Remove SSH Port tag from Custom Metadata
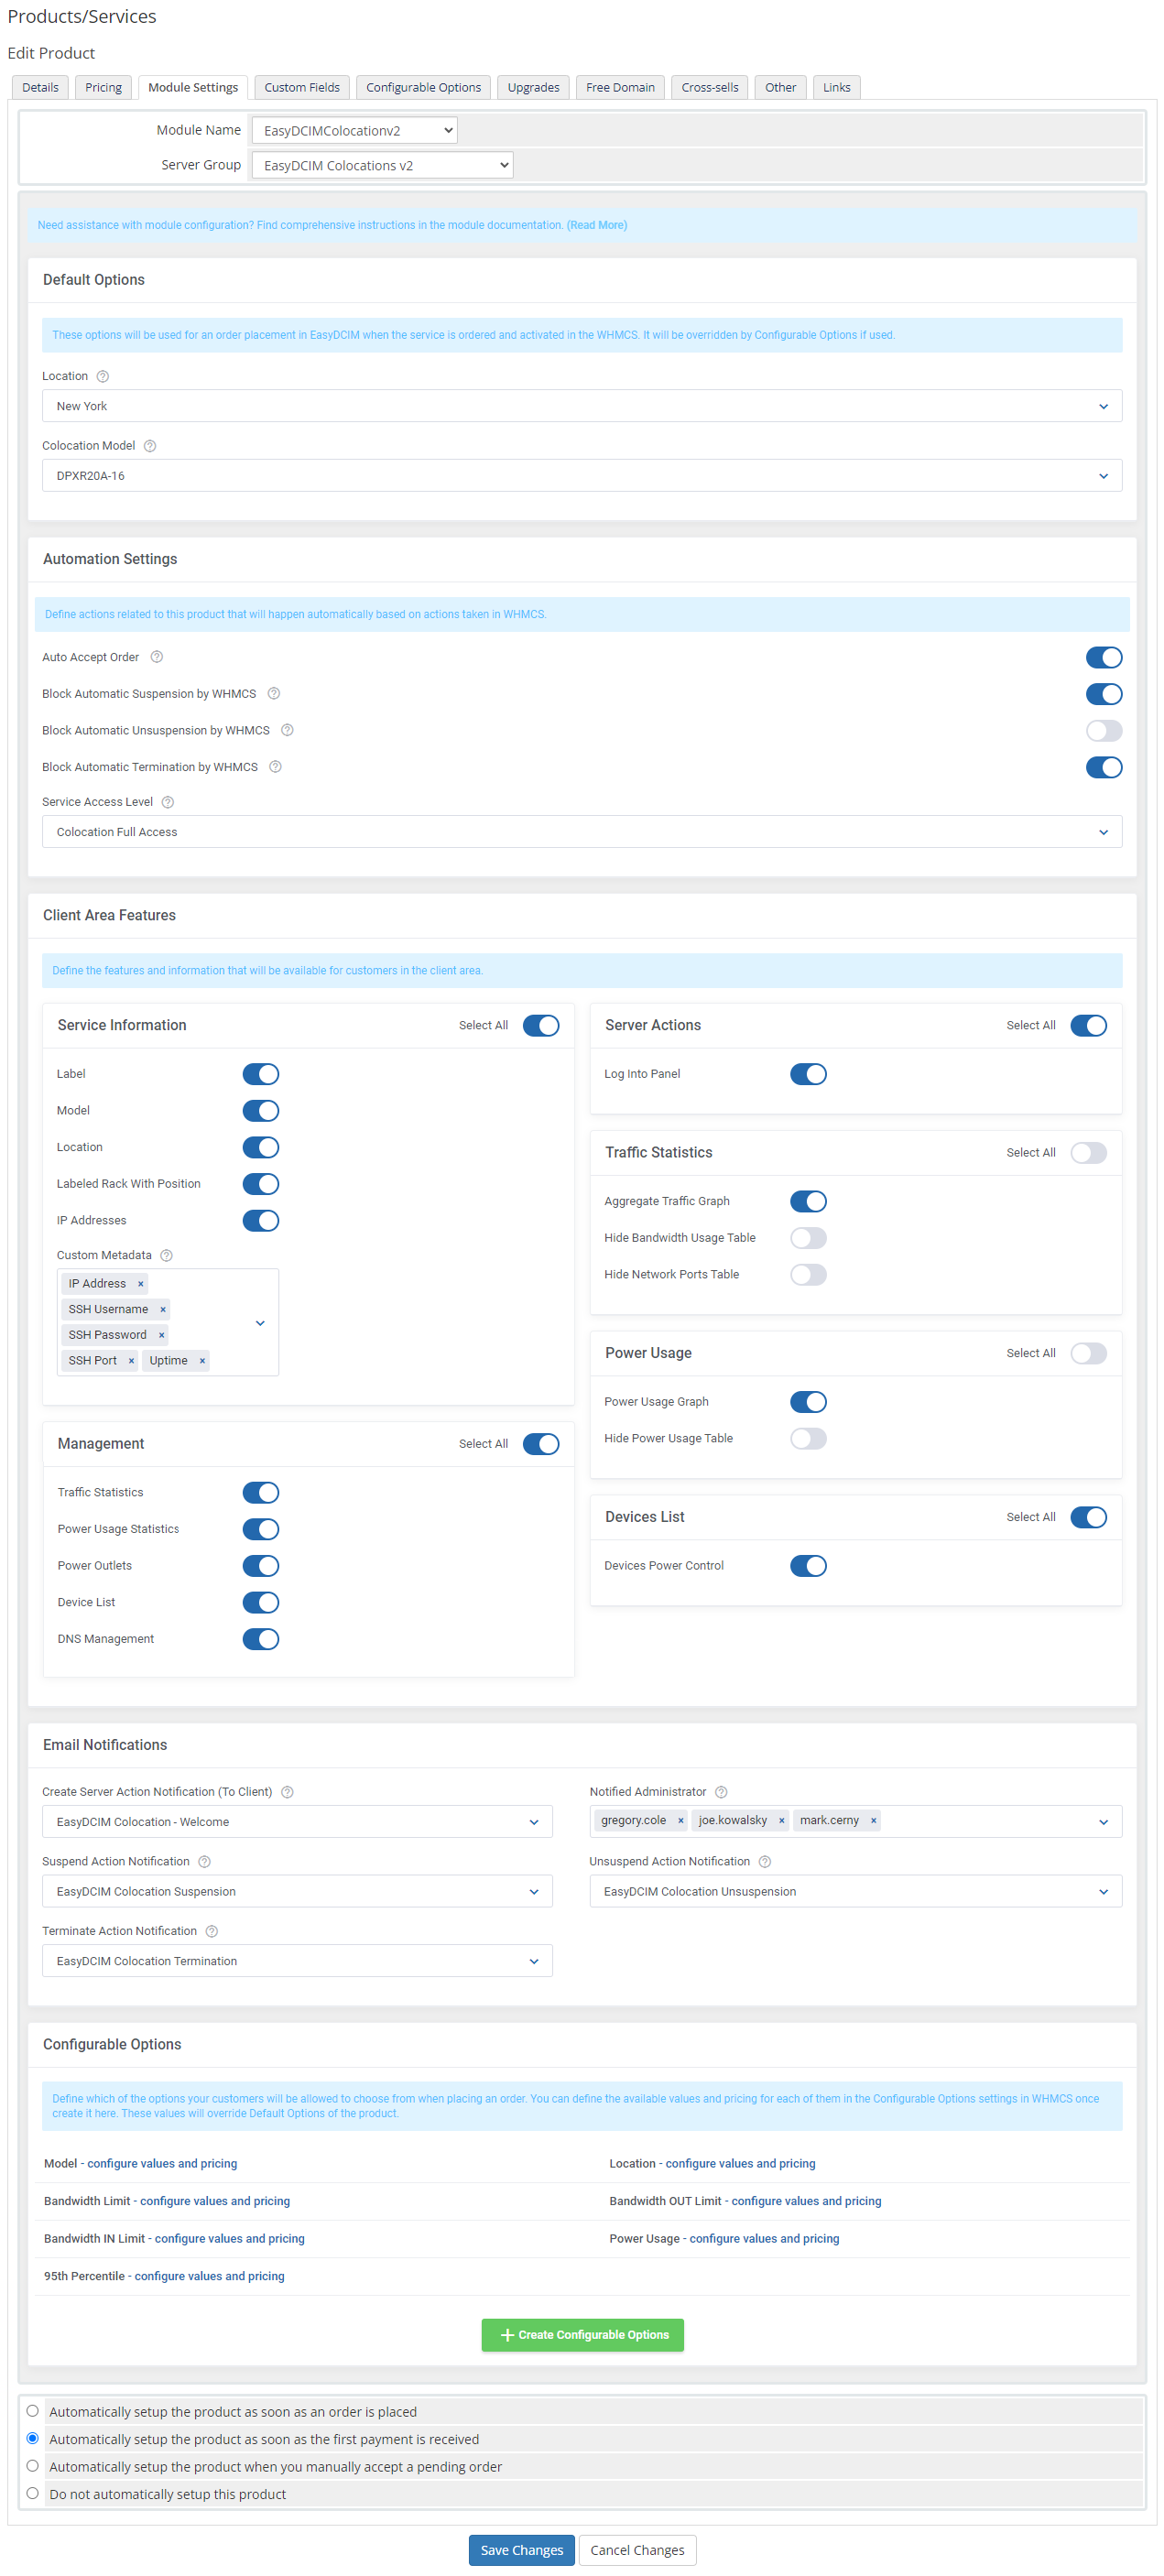 coord(131,1361)
